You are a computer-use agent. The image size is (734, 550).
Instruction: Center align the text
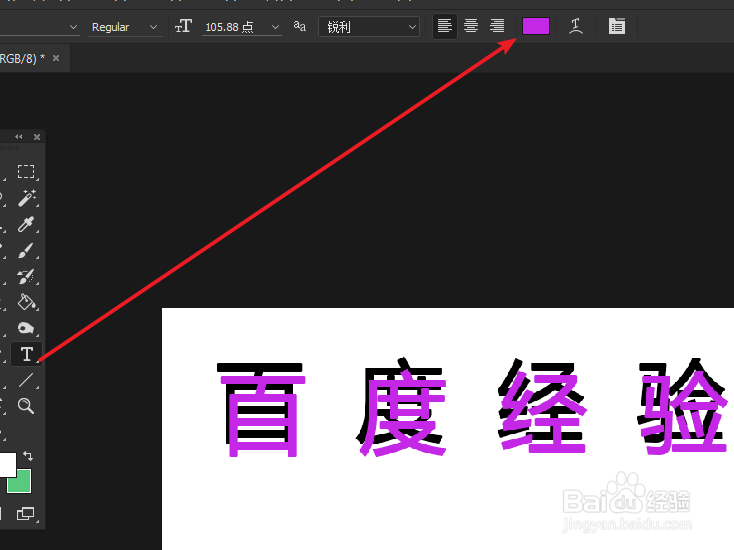pyautogui.click(x=471, y=26)
